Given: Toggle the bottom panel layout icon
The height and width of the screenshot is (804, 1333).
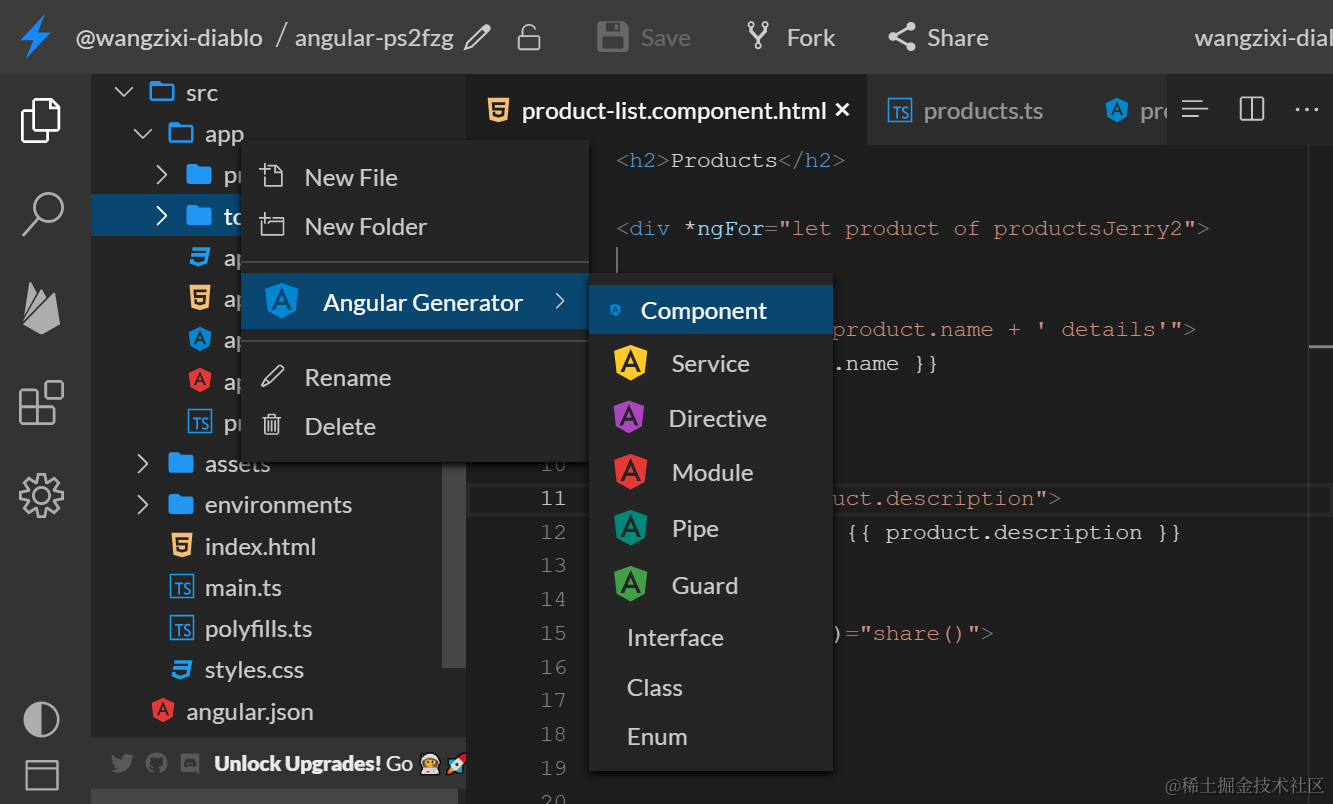Looking at the screenshot, I should point(42,775).
